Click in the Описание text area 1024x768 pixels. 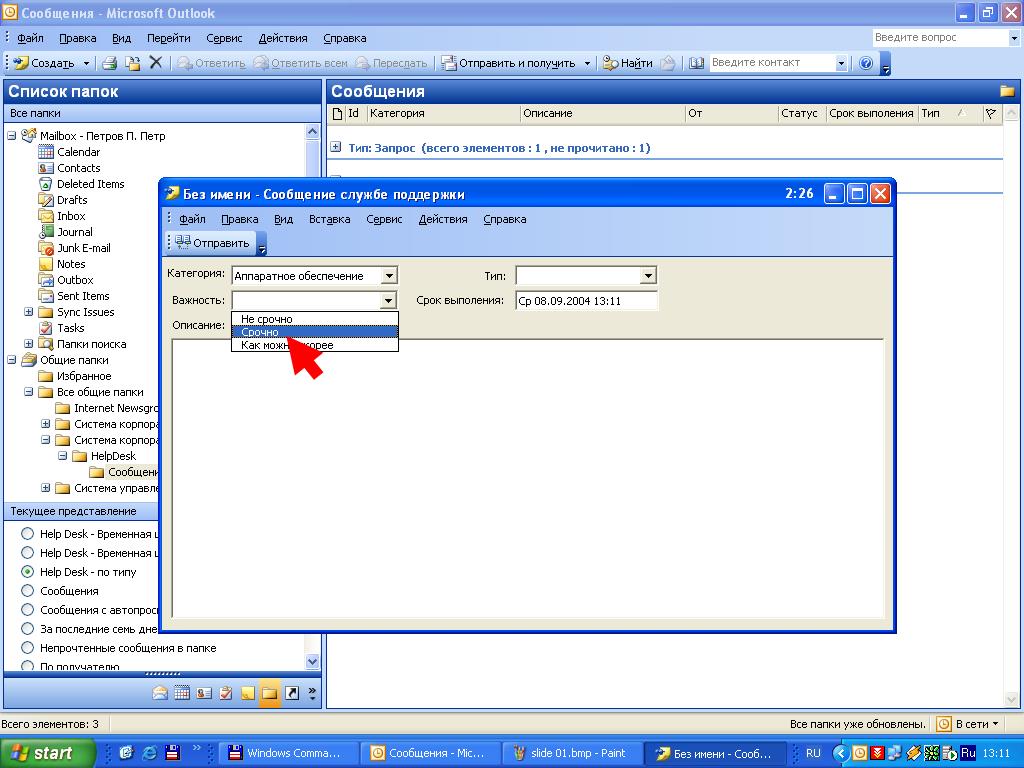(x=528, y=478)
